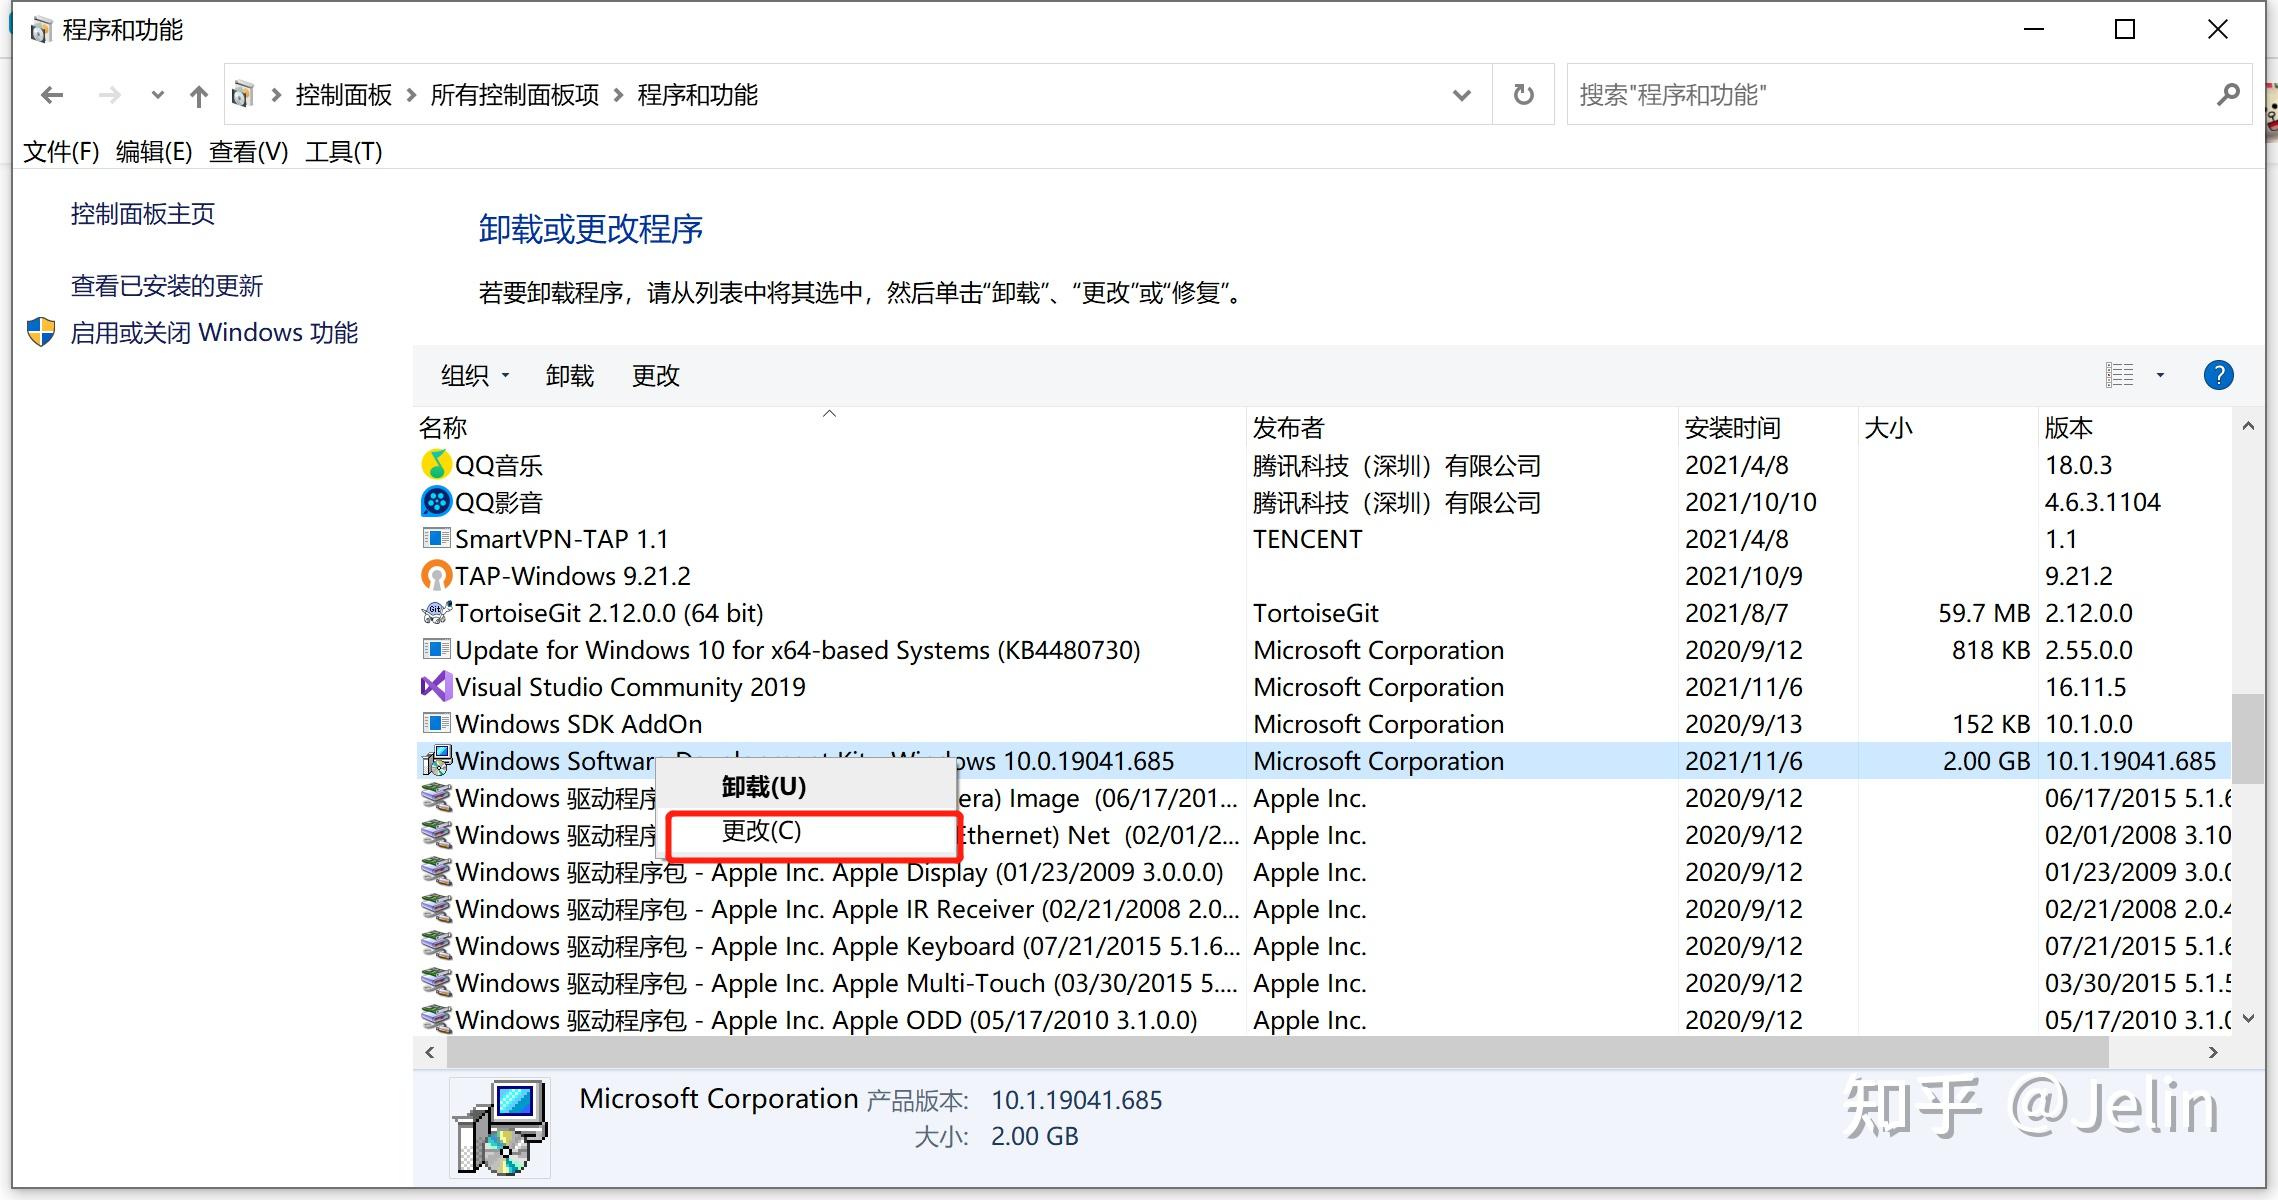Open the help question mark icon
This screenshot has height=1200, width=2278.
2218,375
